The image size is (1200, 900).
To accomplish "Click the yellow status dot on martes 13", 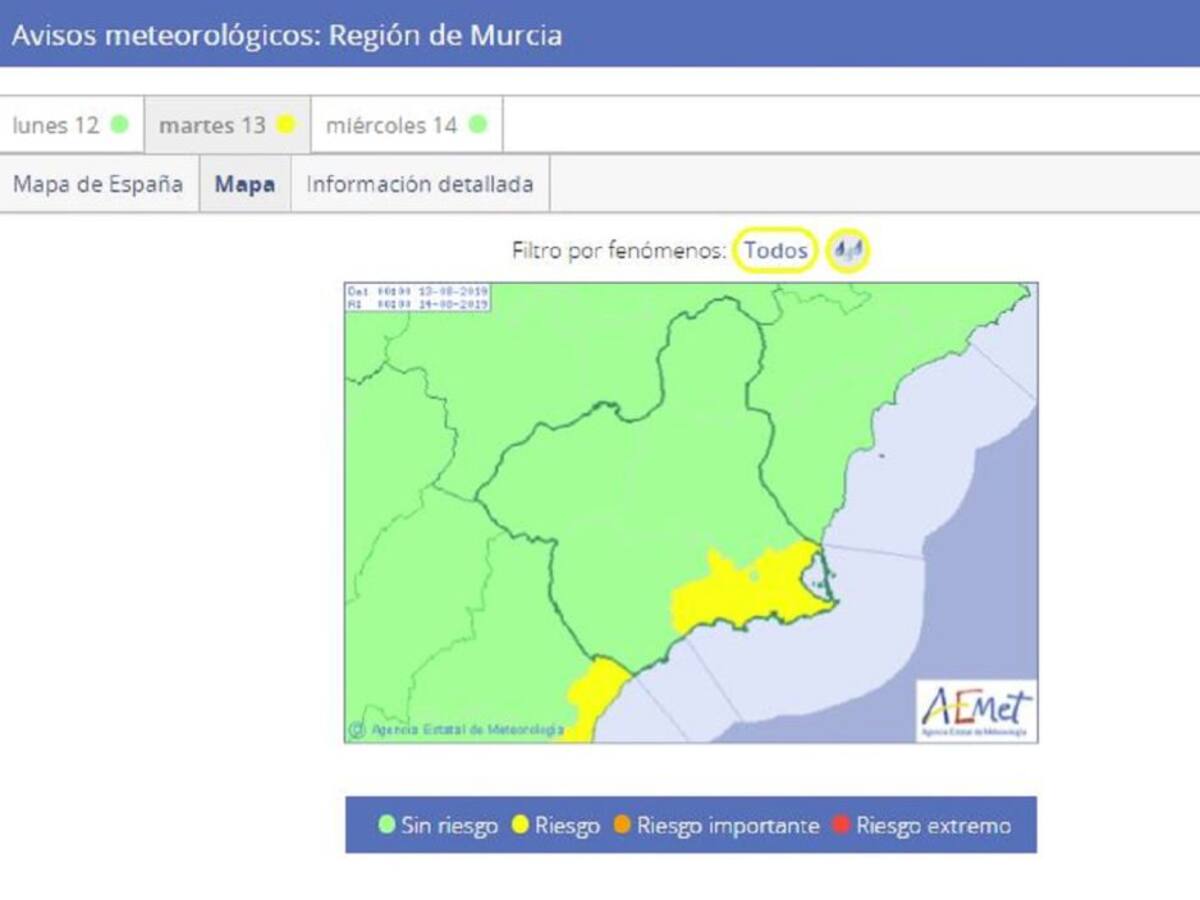I will [284, 125].
